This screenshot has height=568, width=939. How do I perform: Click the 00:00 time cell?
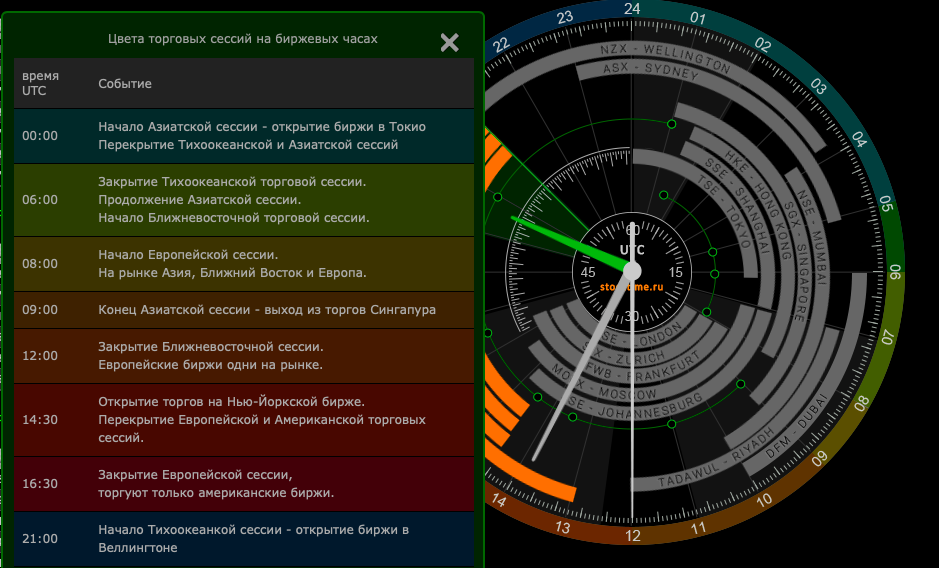(40, 136)
